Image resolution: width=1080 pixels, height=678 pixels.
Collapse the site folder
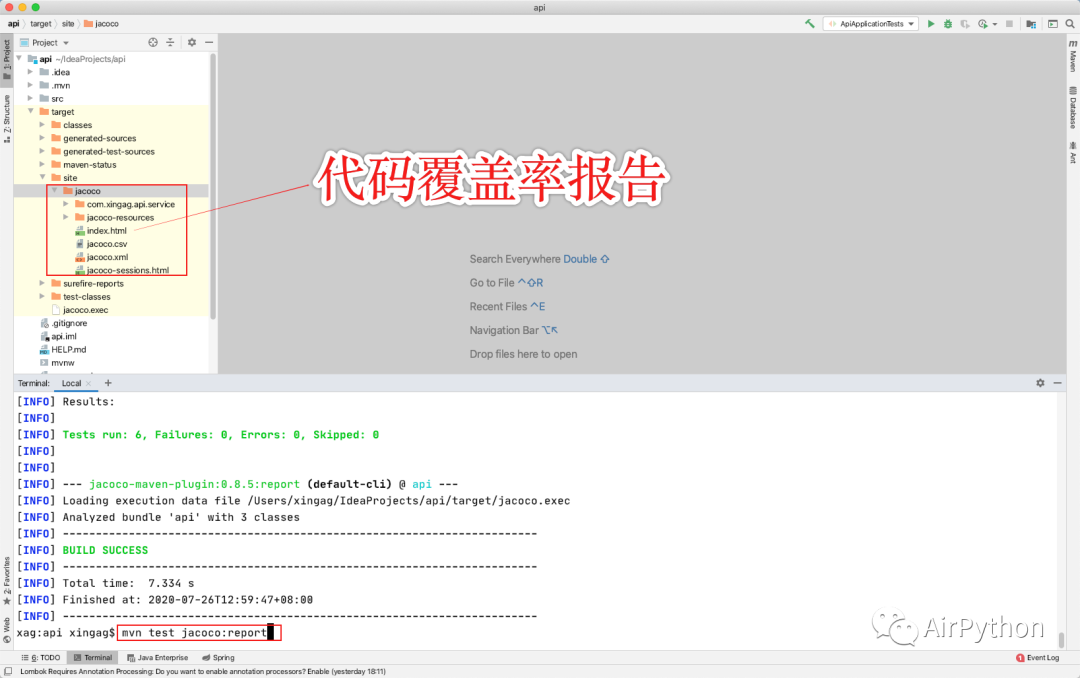pyautogui.click(x=42, y=178)
